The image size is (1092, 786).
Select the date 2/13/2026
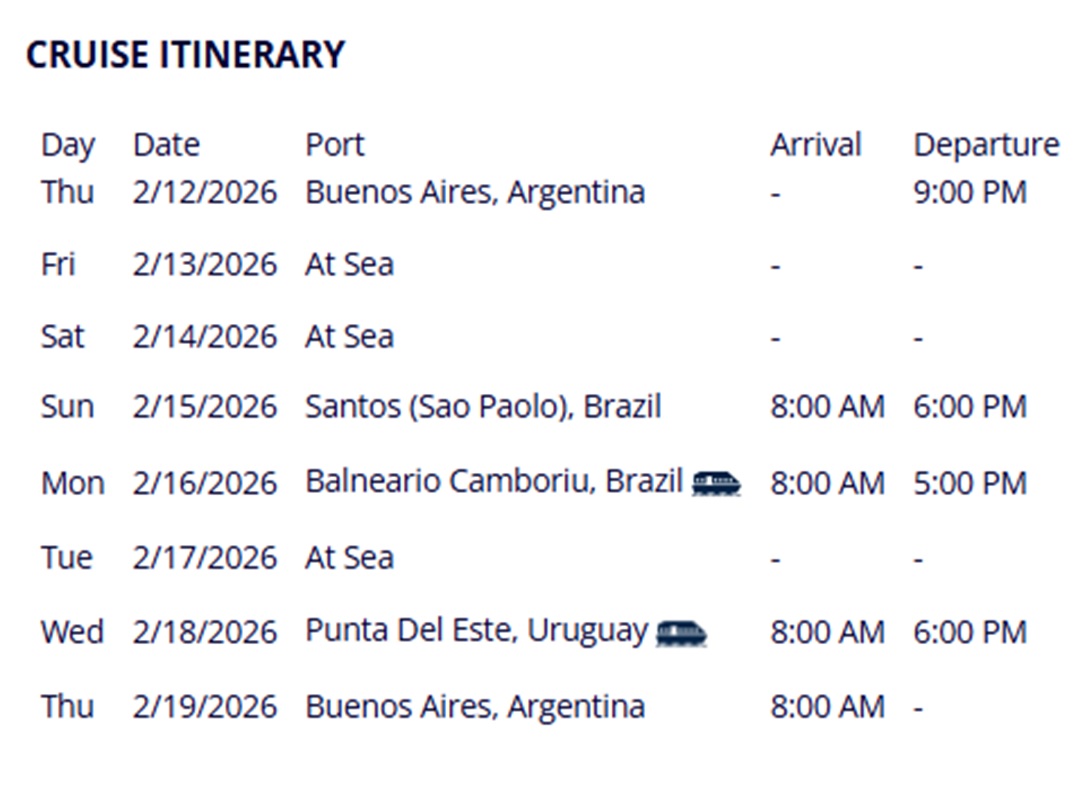pos(204,265)
